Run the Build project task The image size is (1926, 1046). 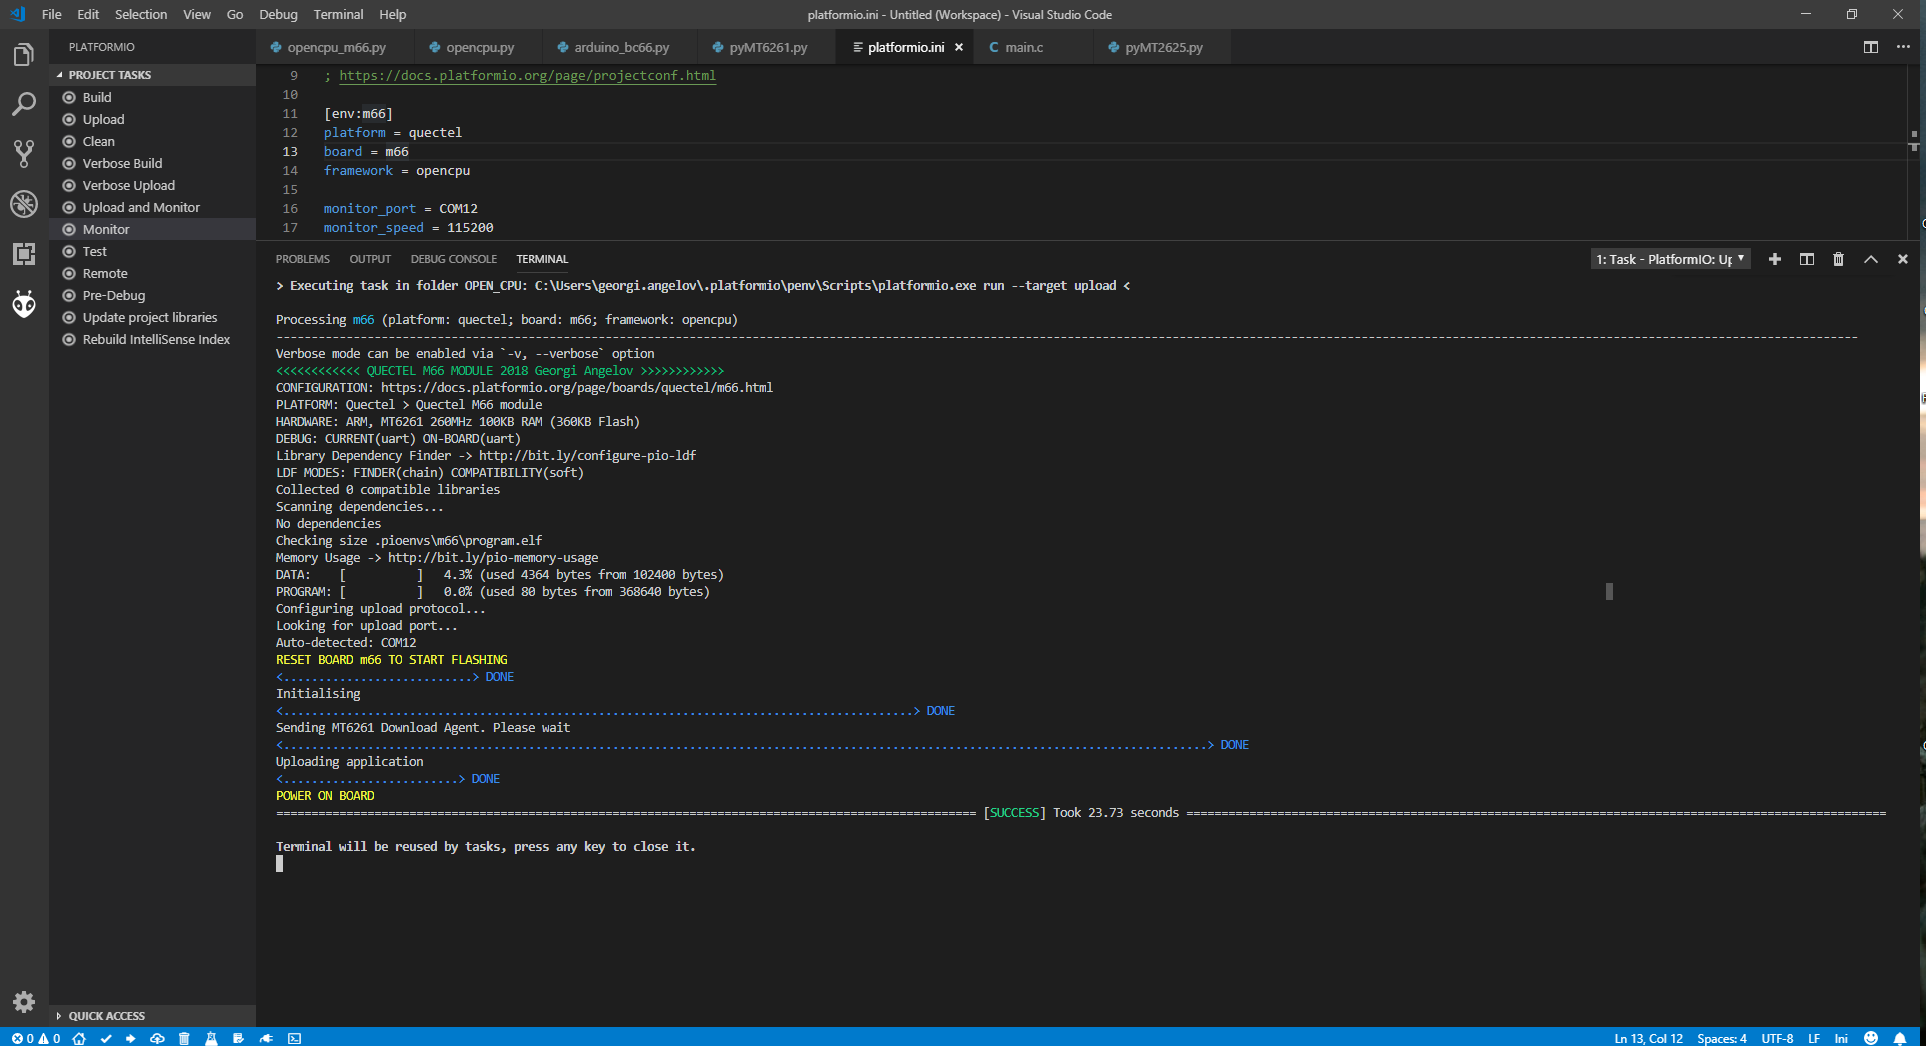coord(152,97)
